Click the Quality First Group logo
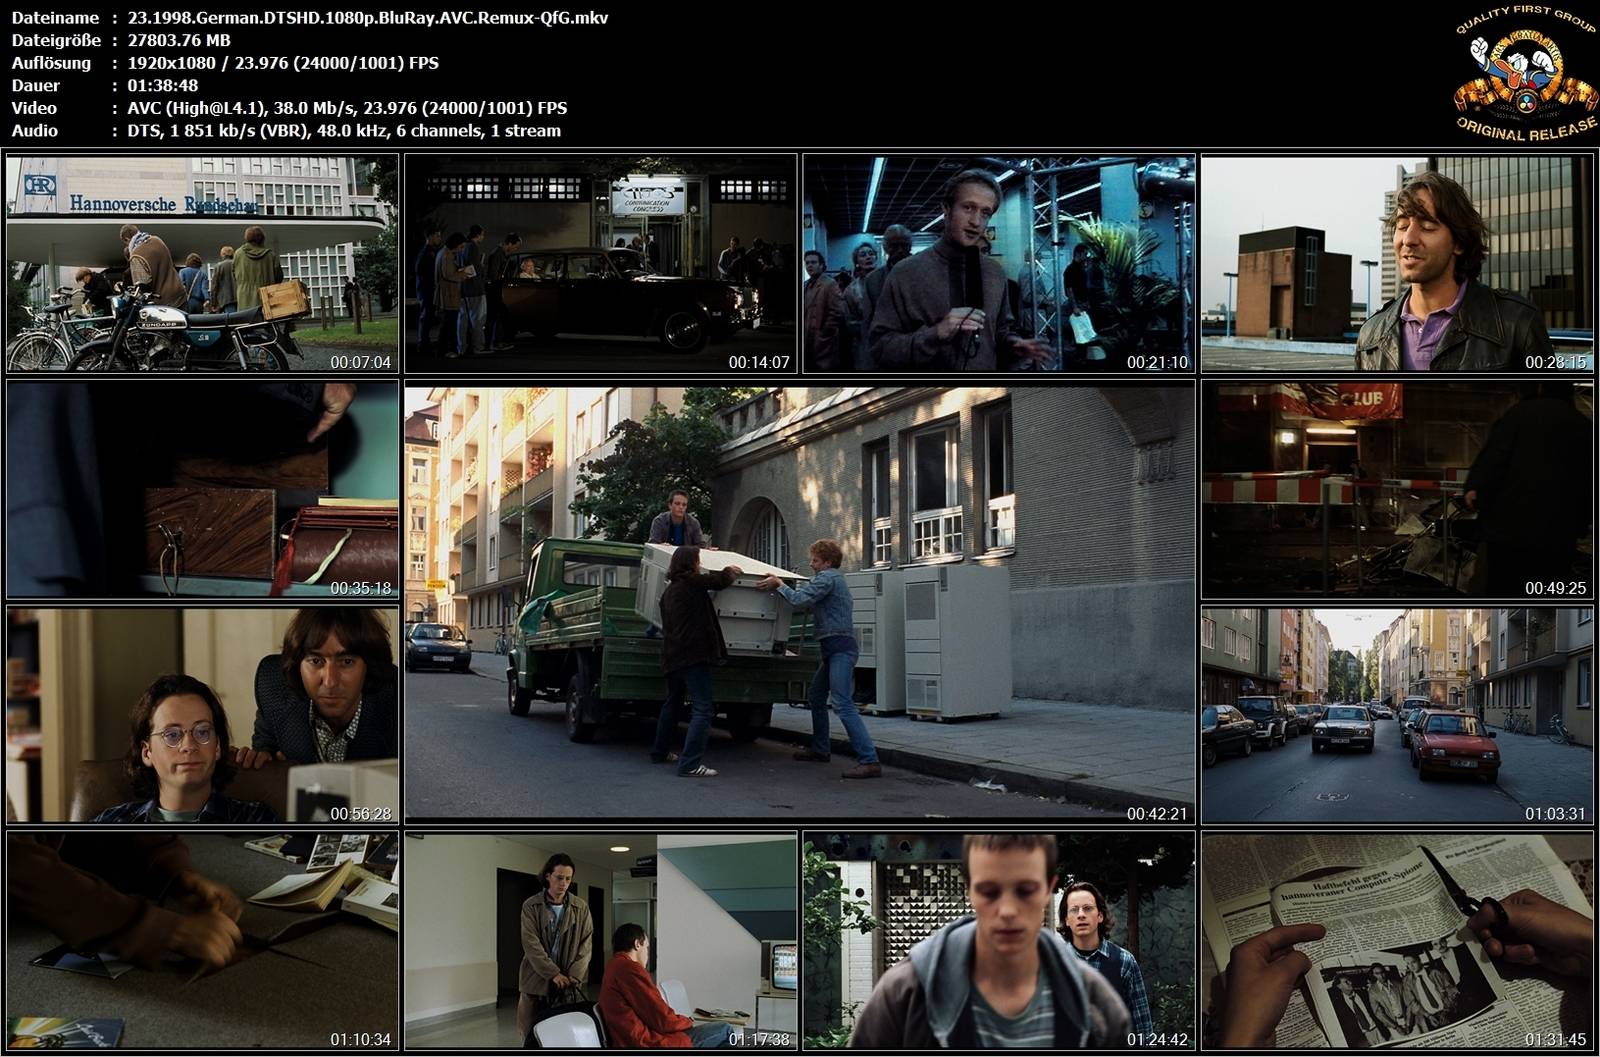 click(x=1524, y=74)
